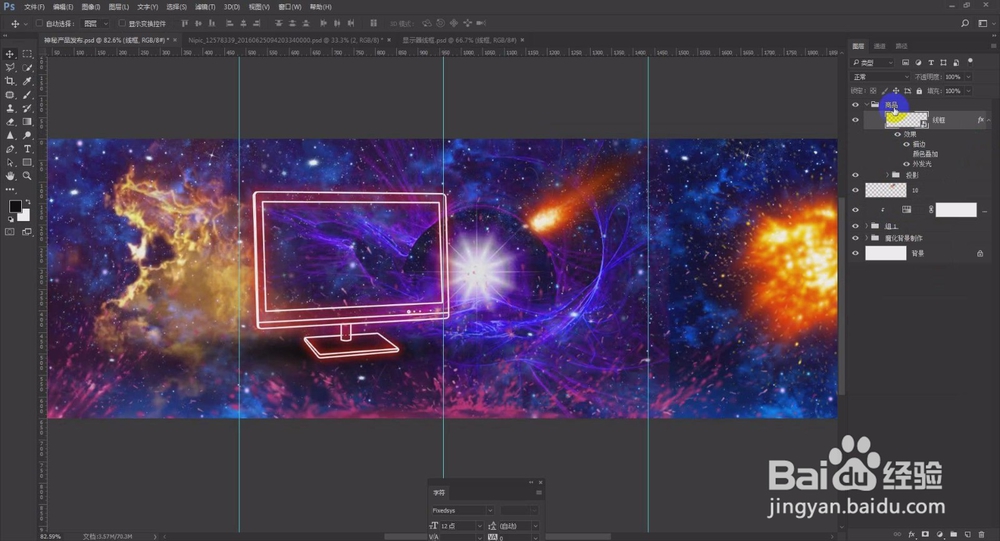Select the Crop tool

click(10, 81)
